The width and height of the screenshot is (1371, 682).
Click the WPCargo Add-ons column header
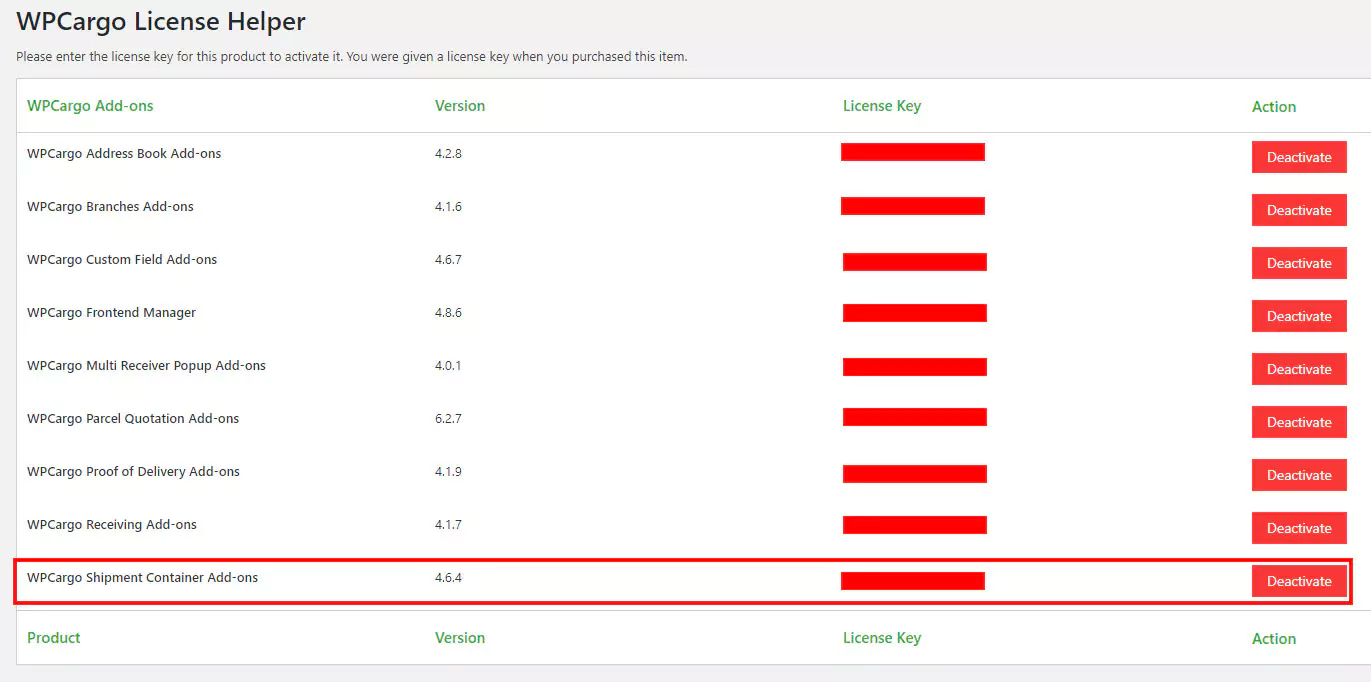coord(90,106)
